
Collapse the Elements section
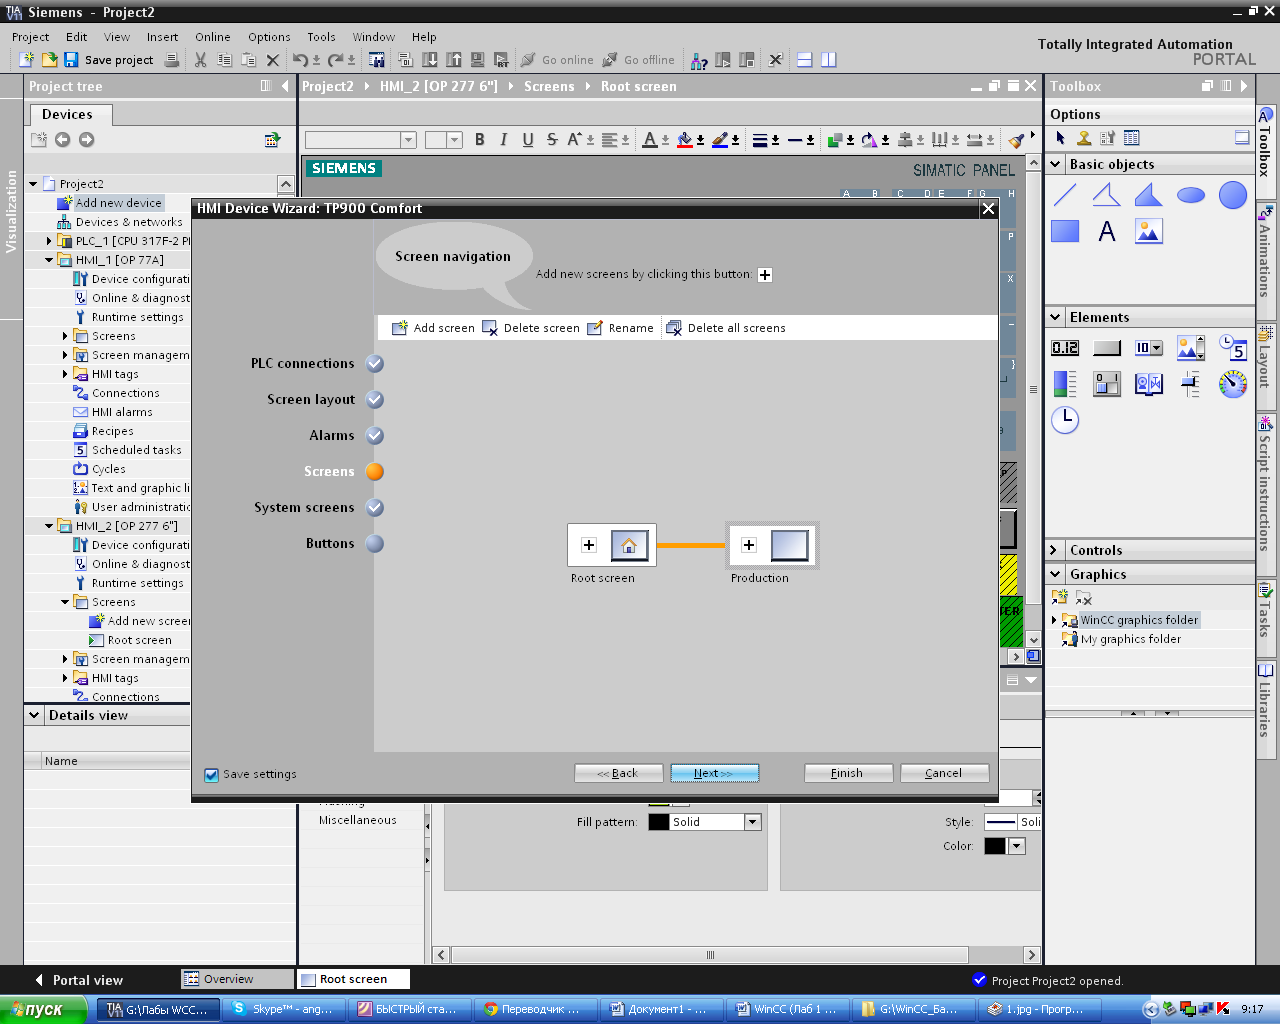click(1056, 317)
